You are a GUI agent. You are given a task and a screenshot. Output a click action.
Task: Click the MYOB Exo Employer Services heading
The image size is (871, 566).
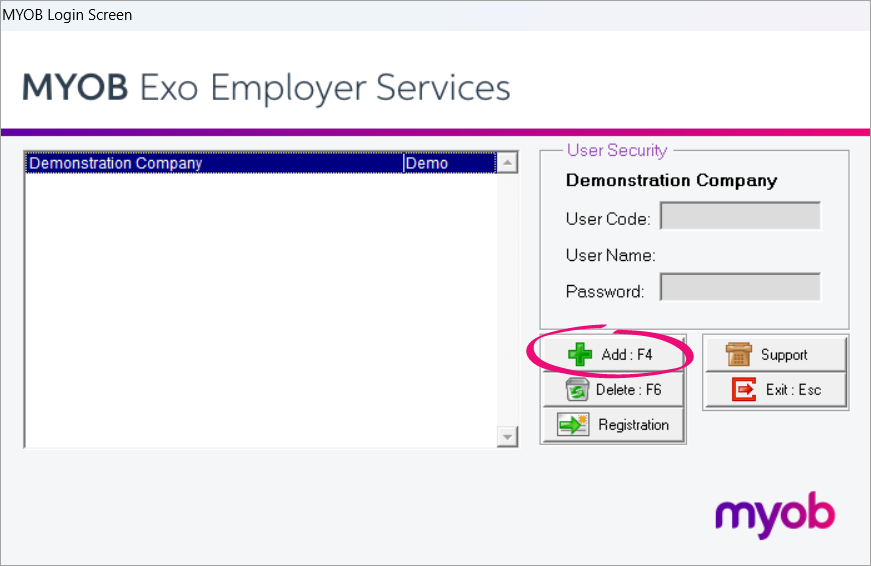pos(266,88)
